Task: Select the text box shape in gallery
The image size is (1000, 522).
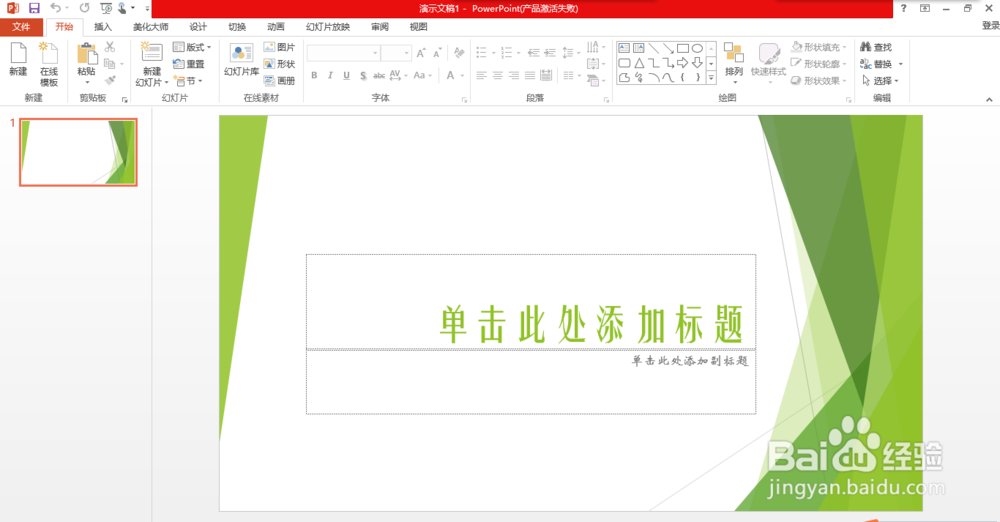Action: point(624,48)
